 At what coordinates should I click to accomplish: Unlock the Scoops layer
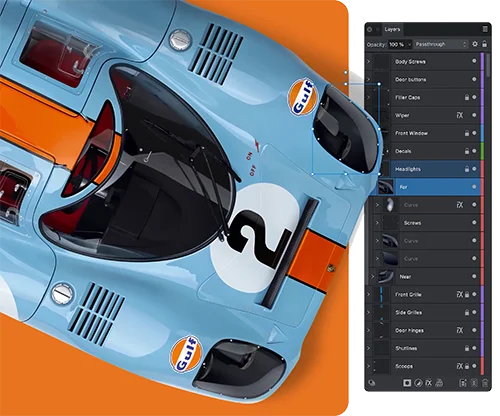(467, 366)
